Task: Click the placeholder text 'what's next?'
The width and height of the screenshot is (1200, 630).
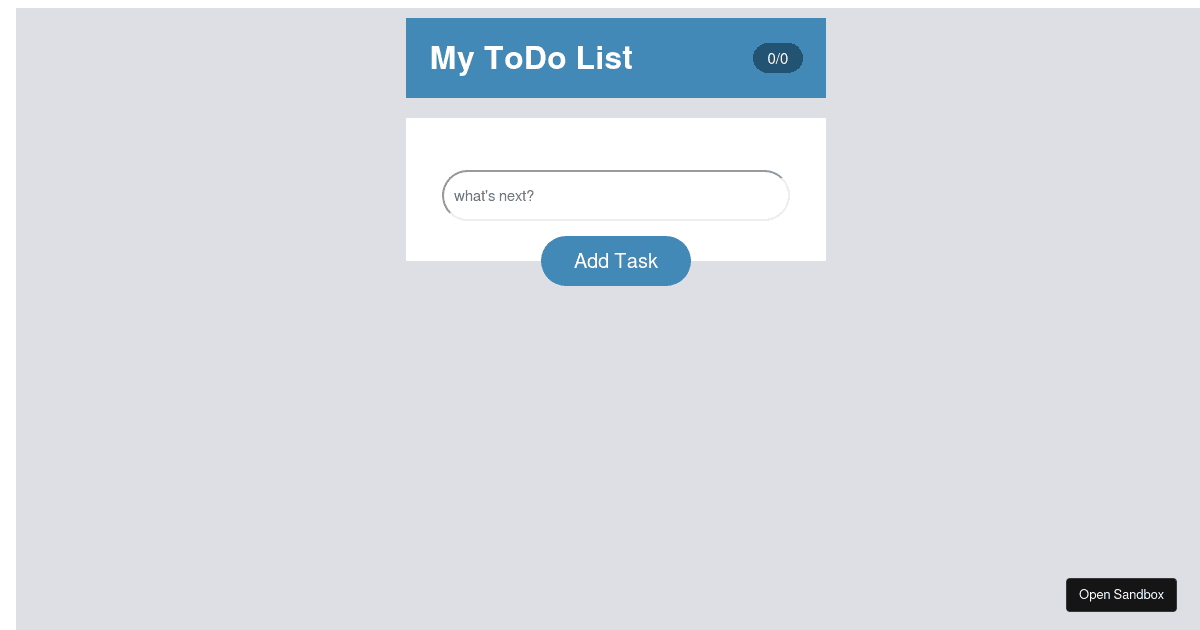Action: 494,196
